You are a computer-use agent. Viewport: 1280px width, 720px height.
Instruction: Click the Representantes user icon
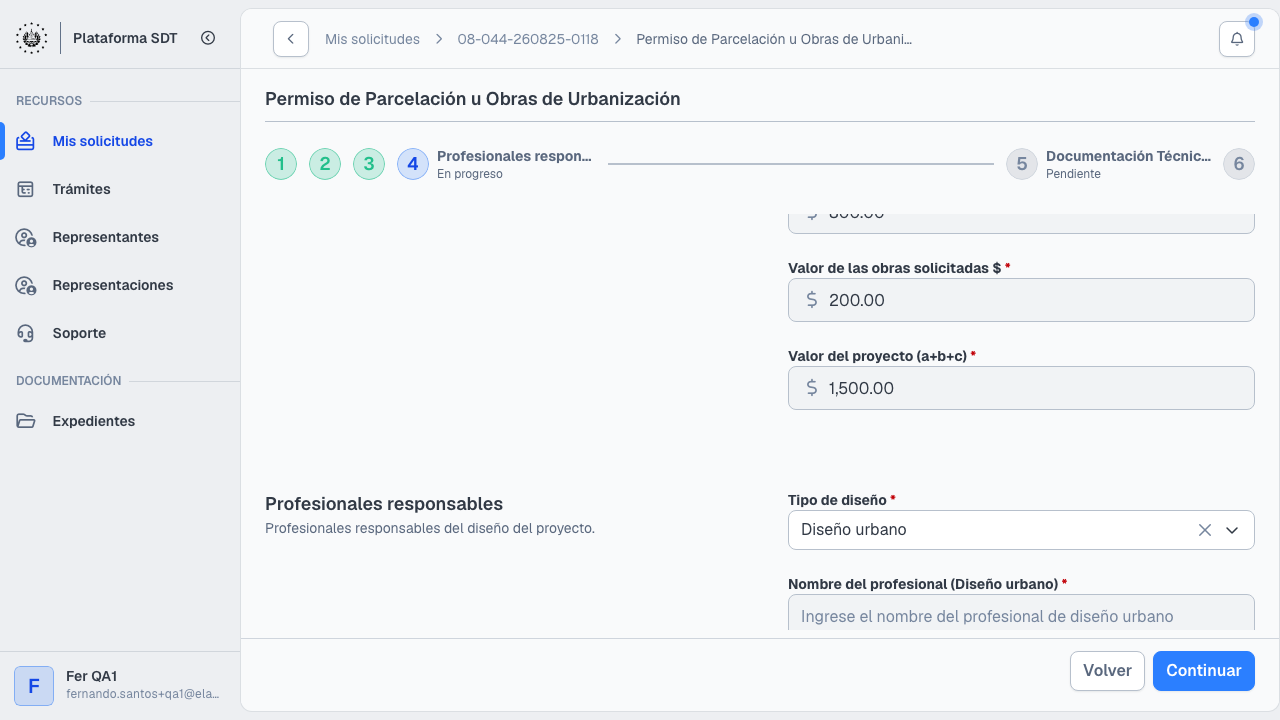point(26,237)
